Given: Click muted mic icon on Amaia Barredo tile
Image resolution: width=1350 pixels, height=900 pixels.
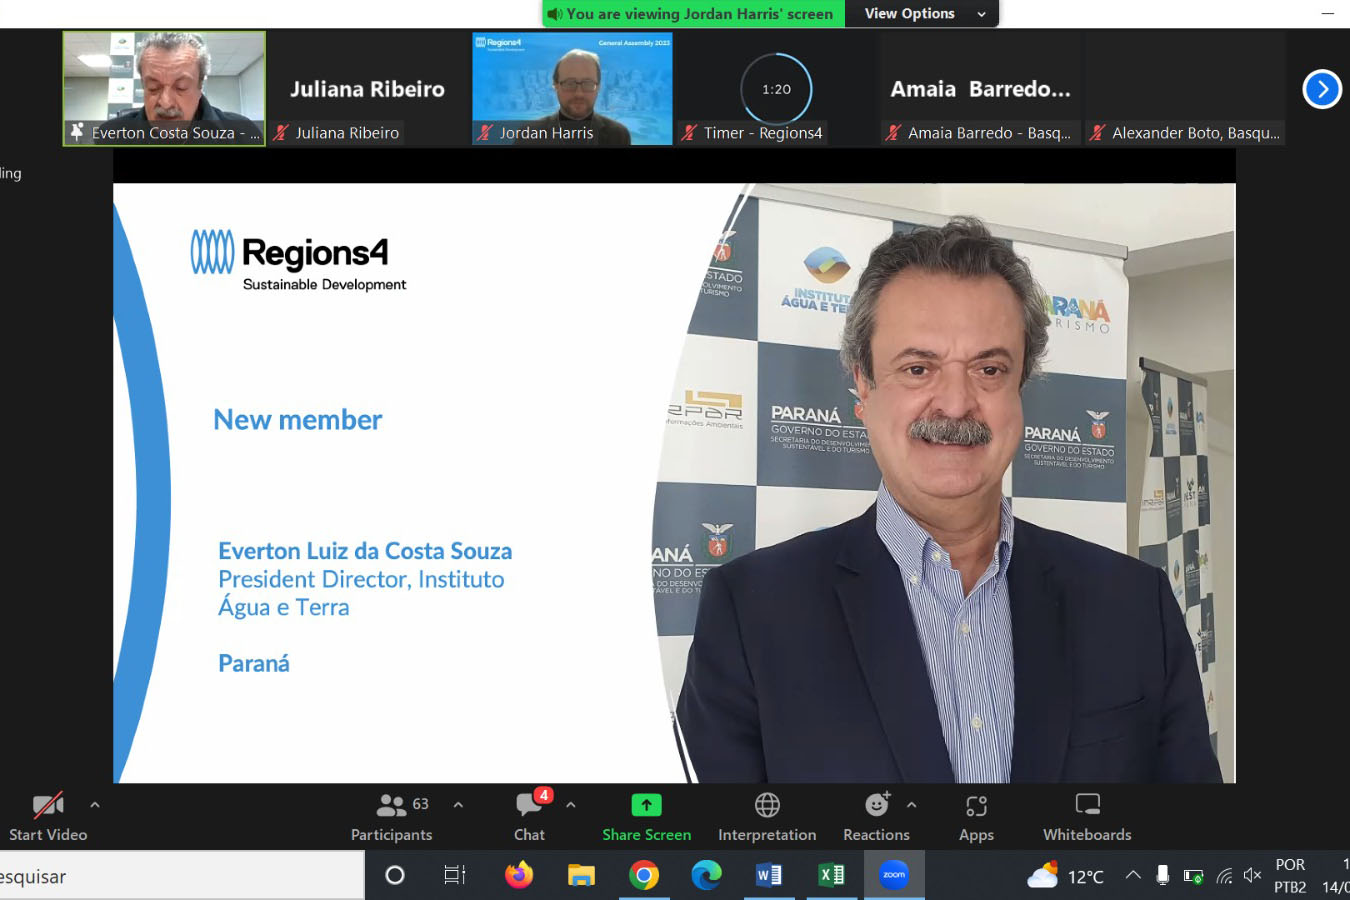Looking at the screenshot, I should point(893,132).
